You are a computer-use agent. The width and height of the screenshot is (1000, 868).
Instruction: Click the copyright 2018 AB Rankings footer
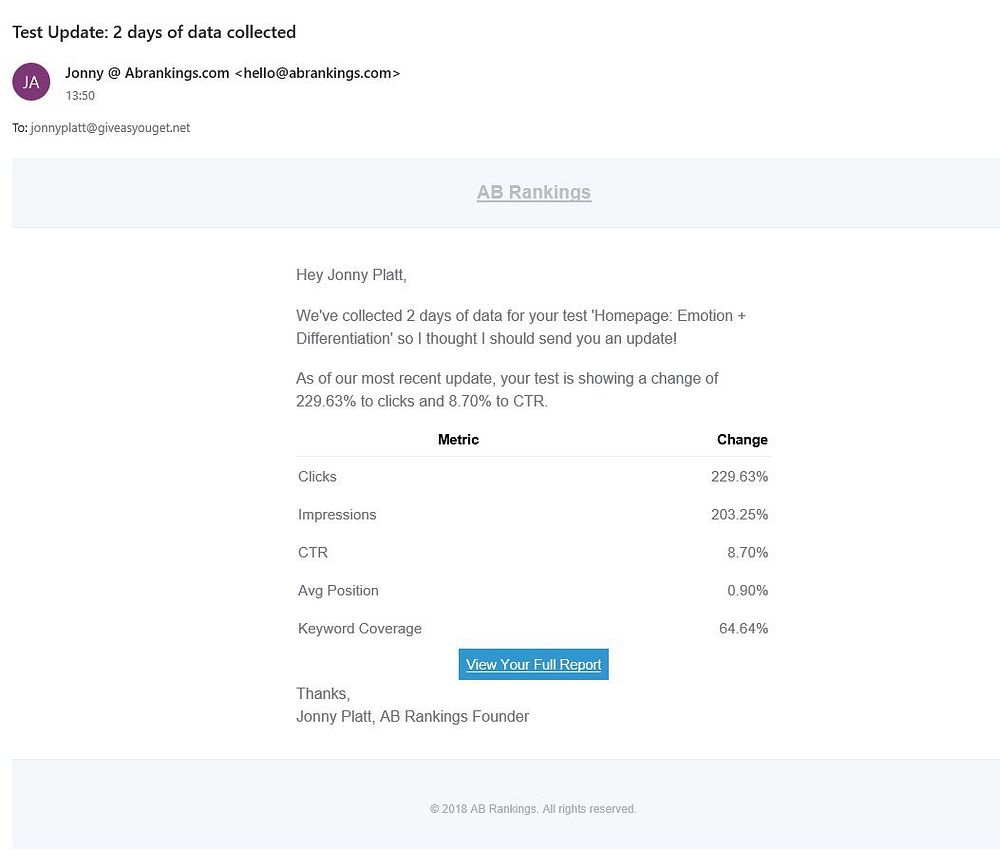point(533,809)
